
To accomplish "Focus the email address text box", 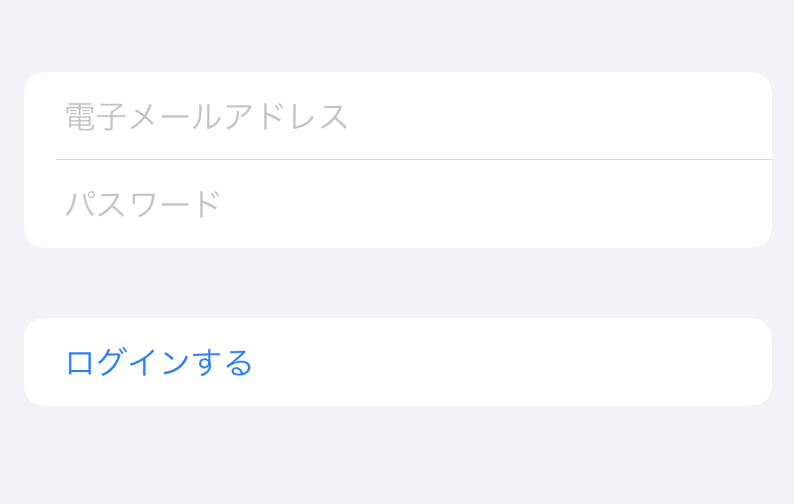I will (398, 116).
